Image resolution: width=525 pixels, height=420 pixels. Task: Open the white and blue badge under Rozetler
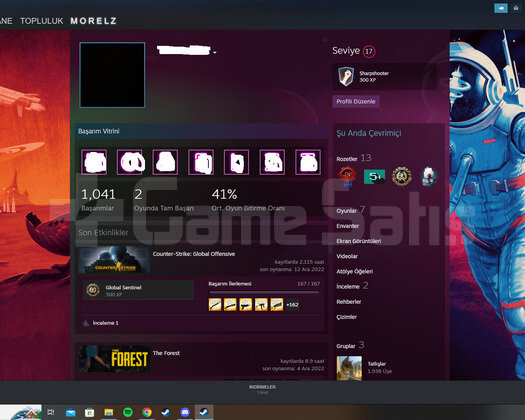point(429,176)
